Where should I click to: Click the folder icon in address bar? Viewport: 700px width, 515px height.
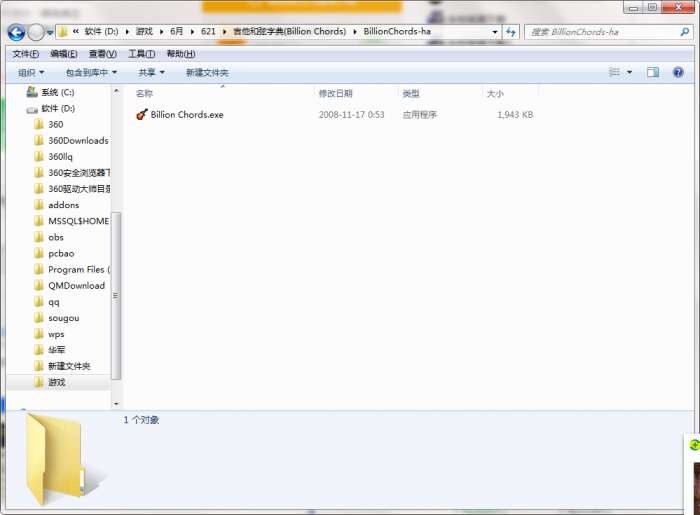(63, 32)
